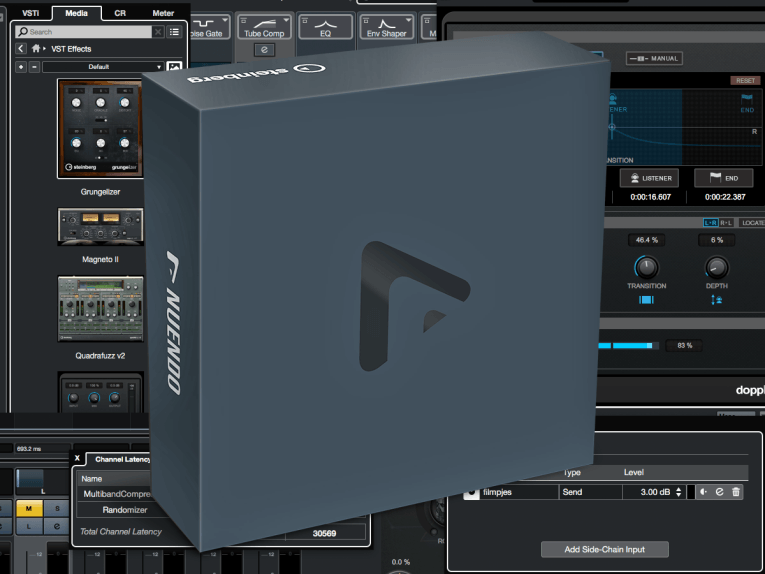Click the Env Shaper strip module

386,27
